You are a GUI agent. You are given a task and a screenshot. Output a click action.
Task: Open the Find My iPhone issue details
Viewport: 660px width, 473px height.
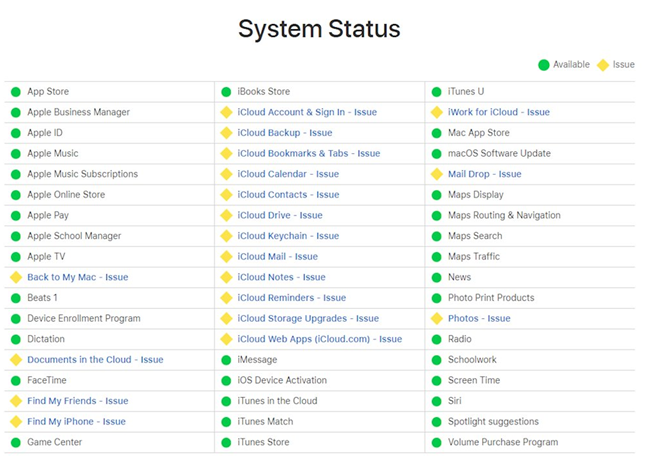coord(76,422)
